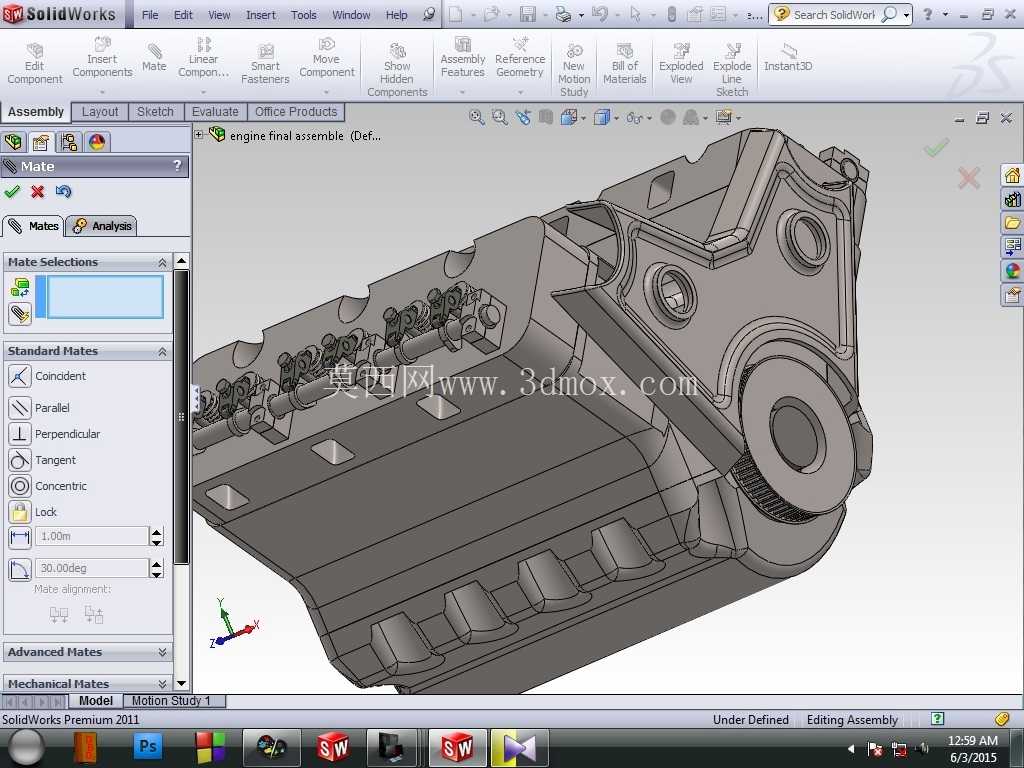Toggle the Perpendicular mate button
The image size is (1024, 768).
pos(20,434)
